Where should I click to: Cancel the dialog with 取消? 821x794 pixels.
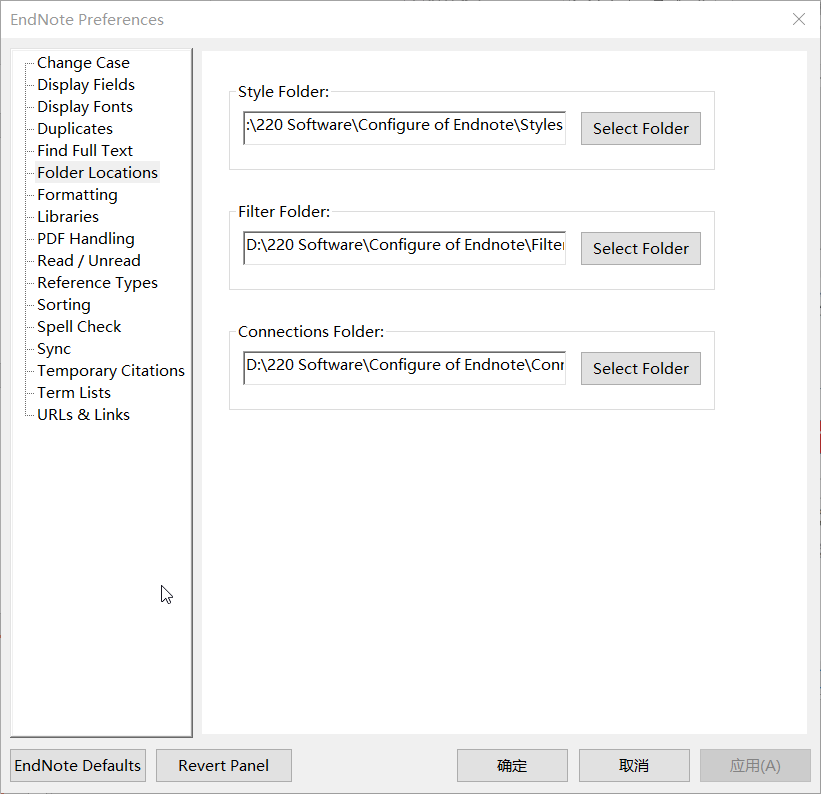click(634, 766)
